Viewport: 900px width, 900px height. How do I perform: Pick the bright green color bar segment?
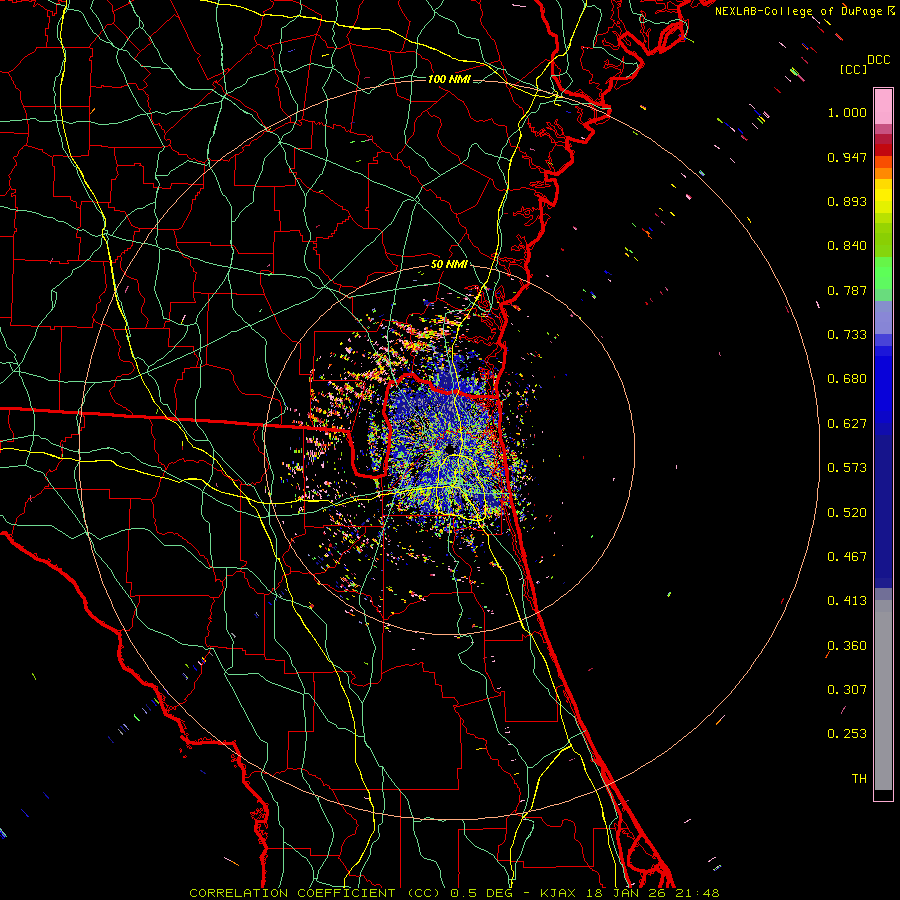coord(883,273)
